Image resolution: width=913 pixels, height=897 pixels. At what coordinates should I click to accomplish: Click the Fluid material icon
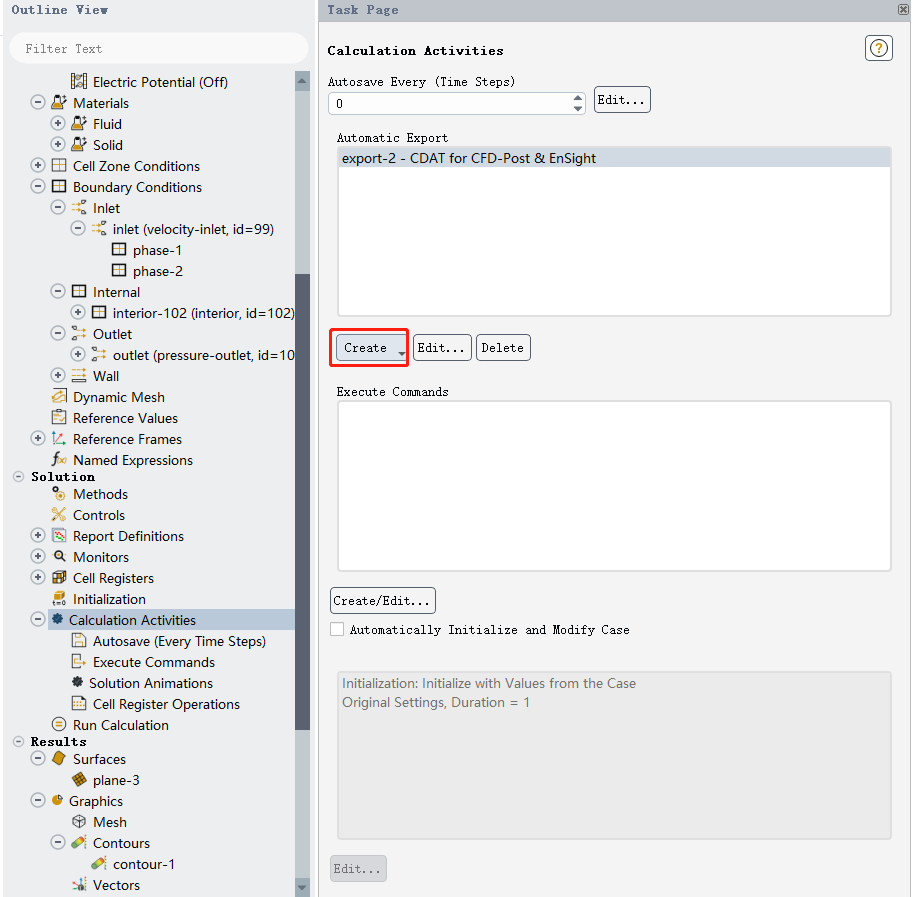(79, 123)
